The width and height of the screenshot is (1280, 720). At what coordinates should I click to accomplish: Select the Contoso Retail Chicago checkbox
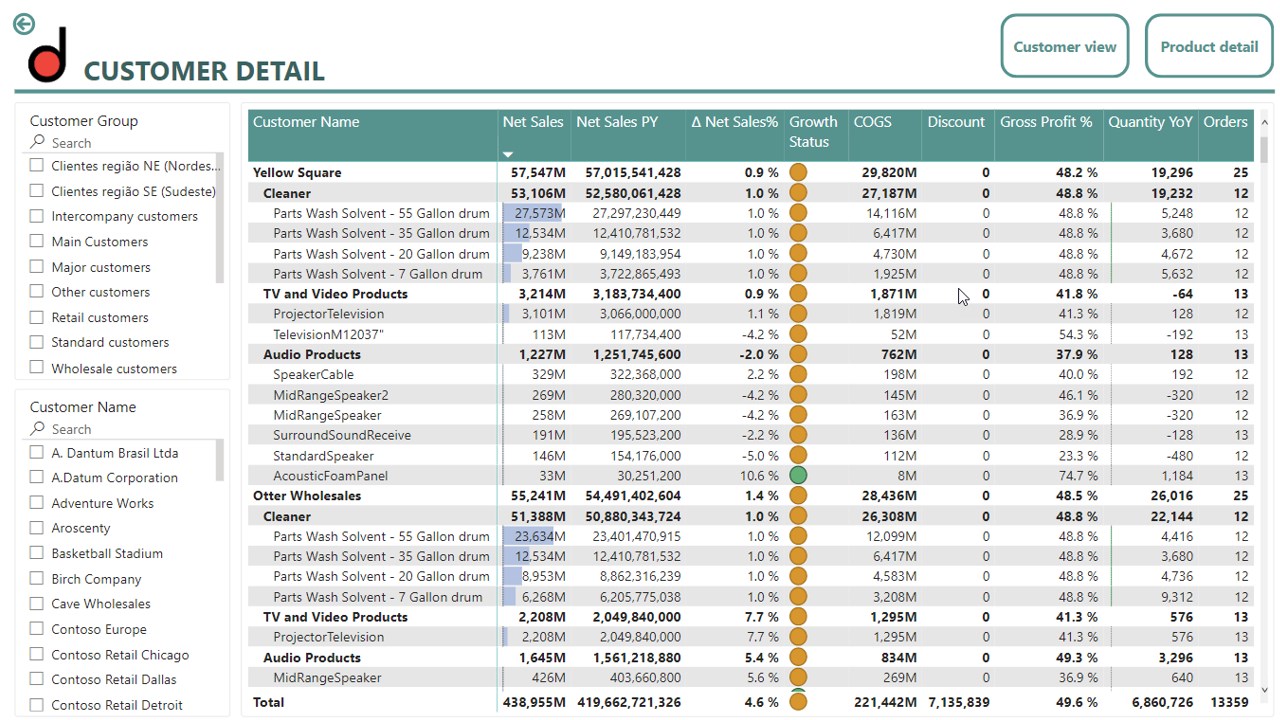(x=37, y=655)
